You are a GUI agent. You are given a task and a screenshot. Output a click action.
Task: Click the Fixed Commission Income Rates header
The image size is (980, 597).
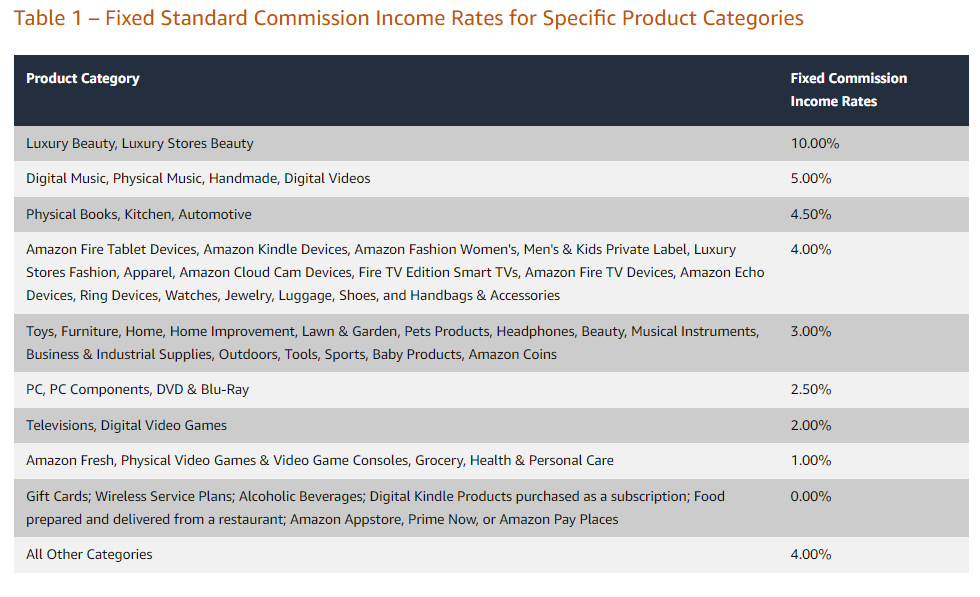[848, 89]
